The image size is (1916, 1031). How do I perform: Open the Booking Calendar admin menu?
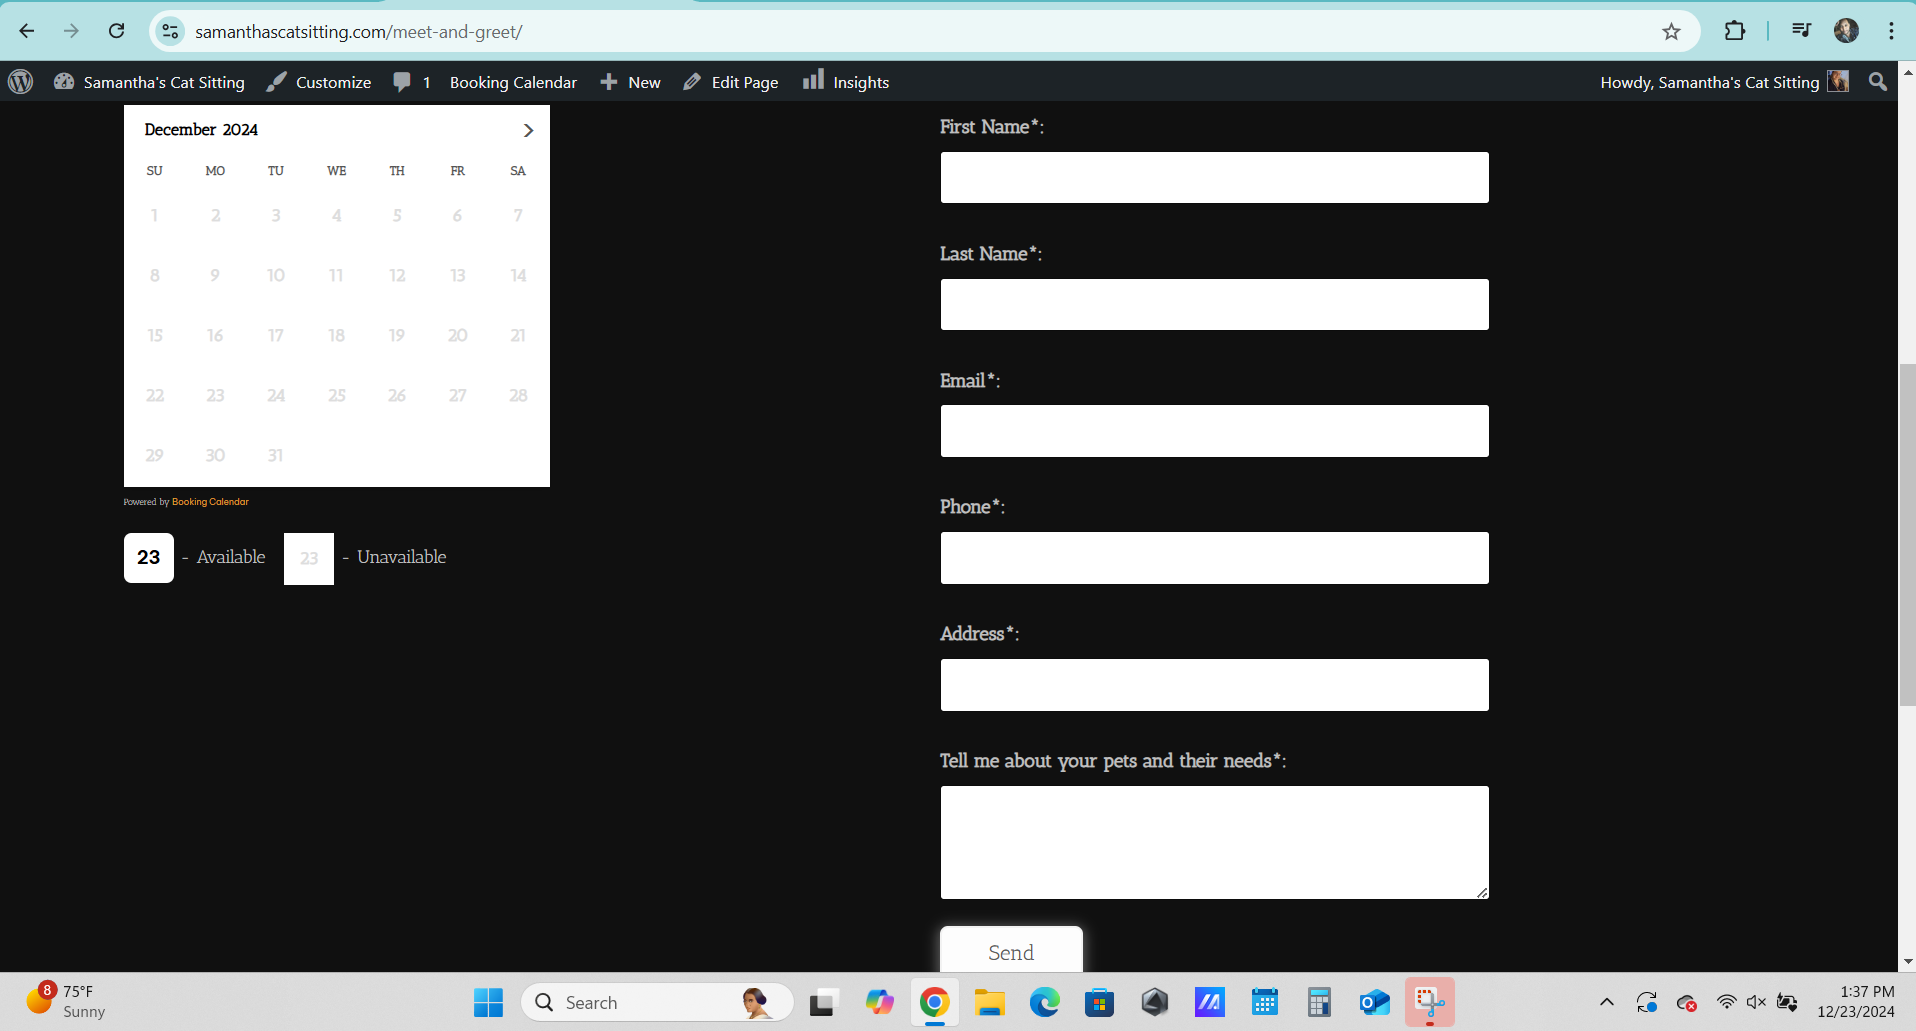513,82
